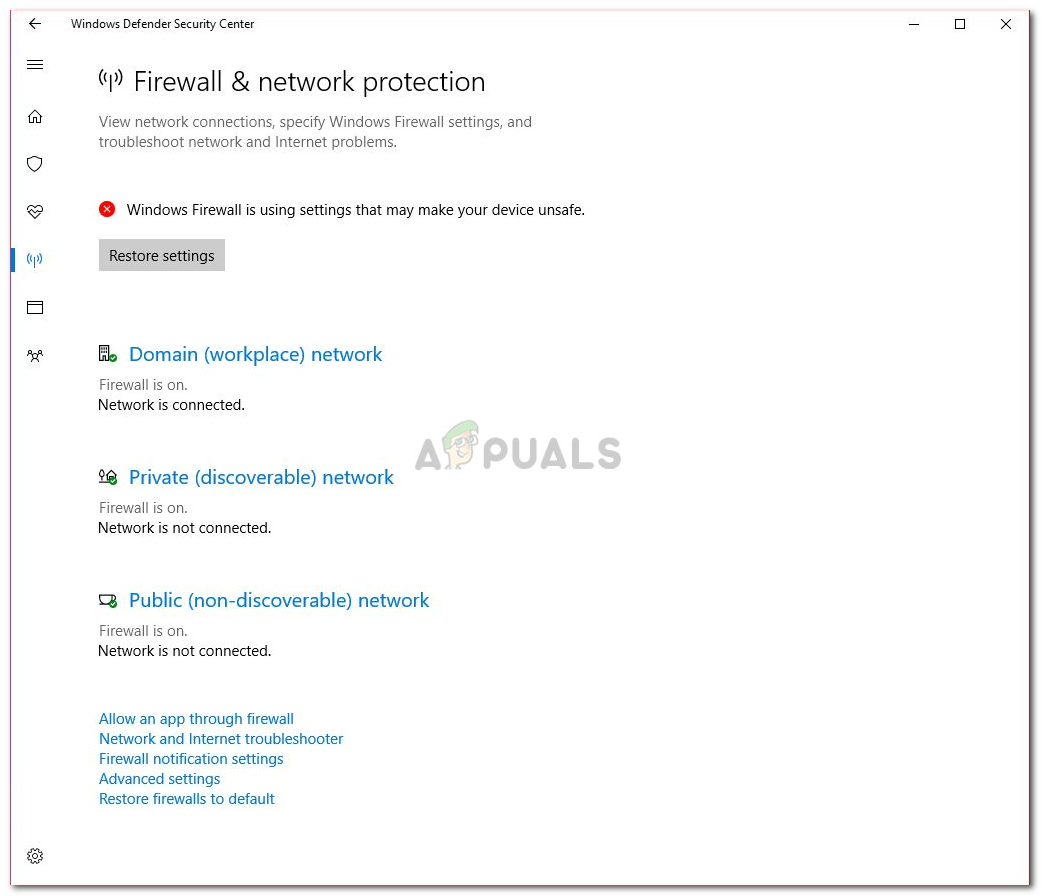Open the Settings gear icon
Image resolution: width=1041 pixels, height=896 pixels.
(x=35, y=856)
